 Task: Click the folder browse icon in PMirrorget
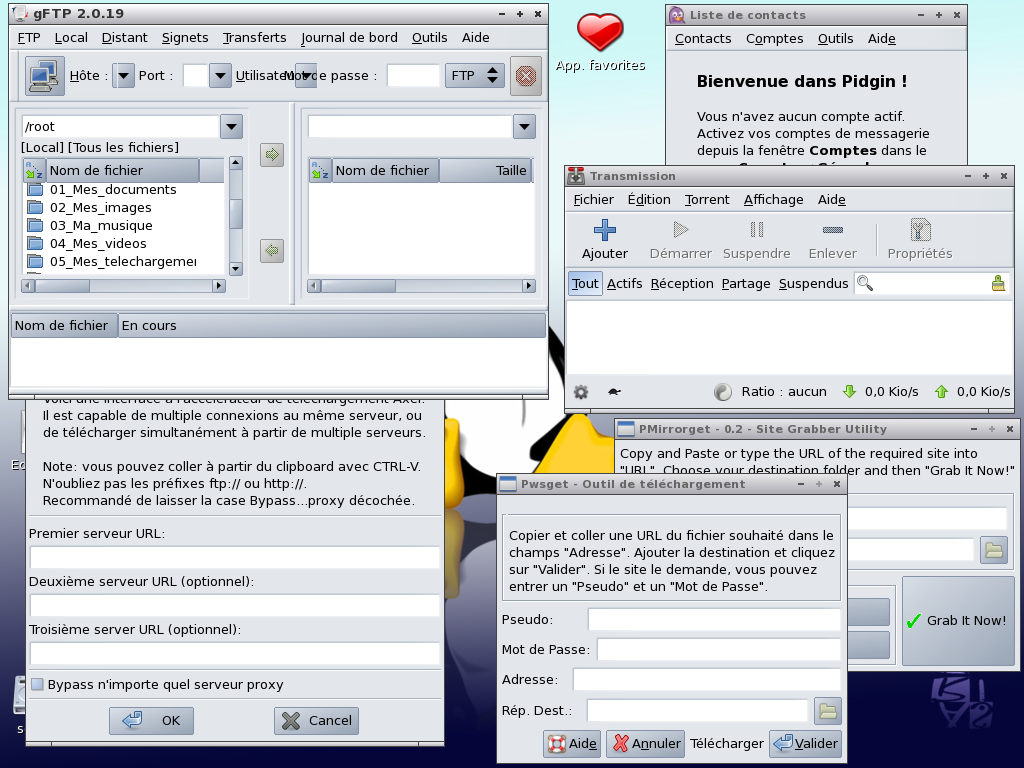(x=994, y=550)
